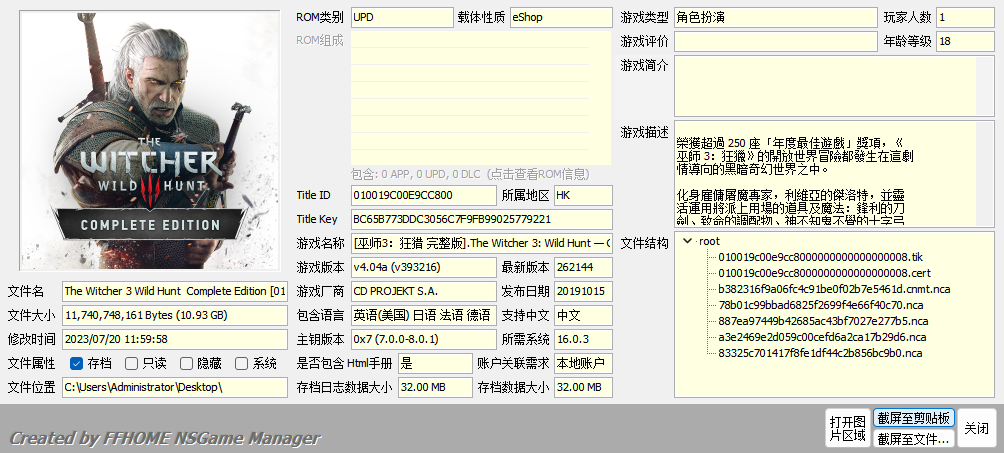Click 截屏至文件 button

pos(914,439)
